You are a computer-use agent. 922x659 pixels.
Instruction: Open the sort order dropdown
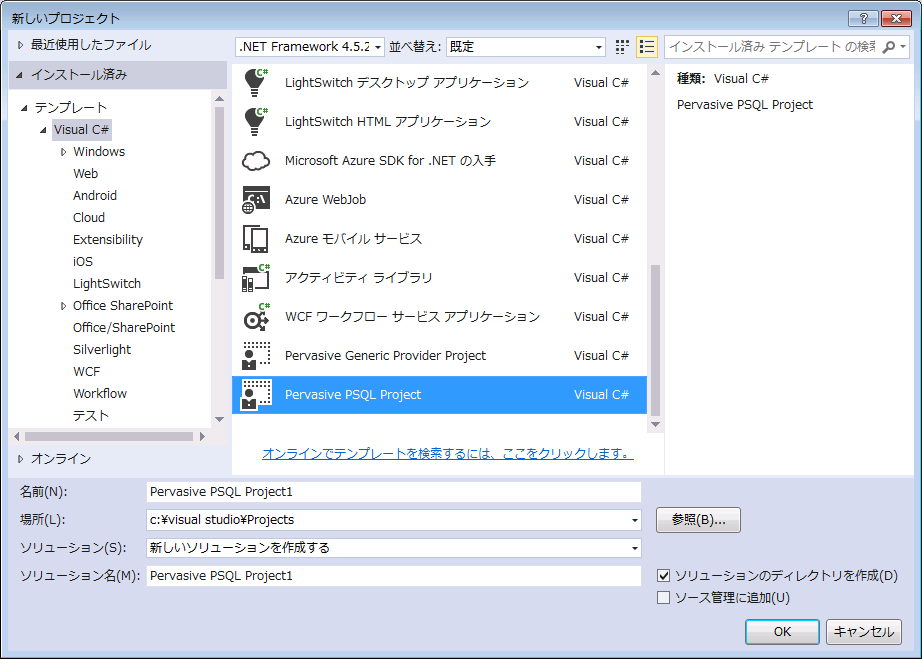coord(525,47)
